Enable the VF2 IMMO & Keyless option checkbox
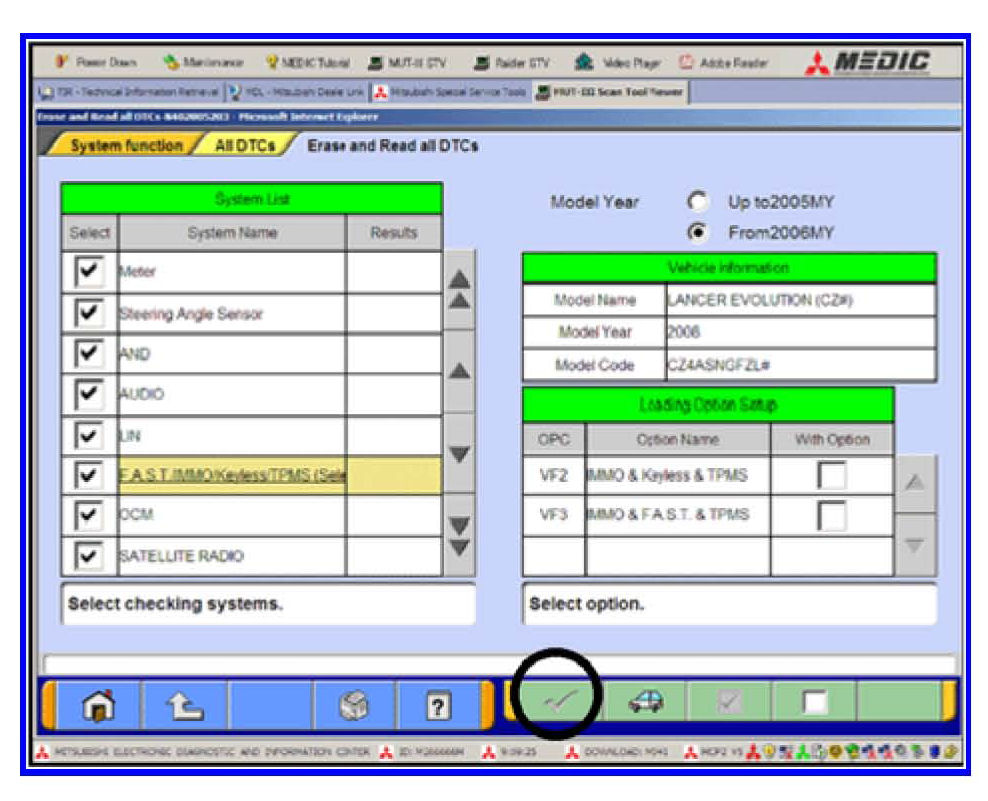Viewport: 988px width, 801px height. point(831,475)
